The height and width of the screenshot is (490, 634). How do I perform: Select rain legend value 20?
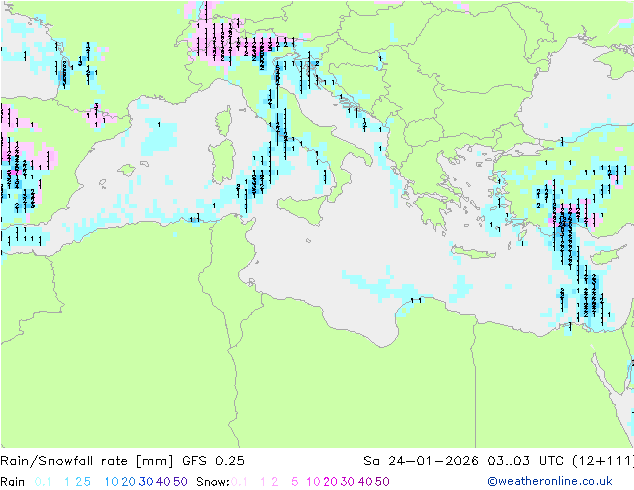point(128,482)
